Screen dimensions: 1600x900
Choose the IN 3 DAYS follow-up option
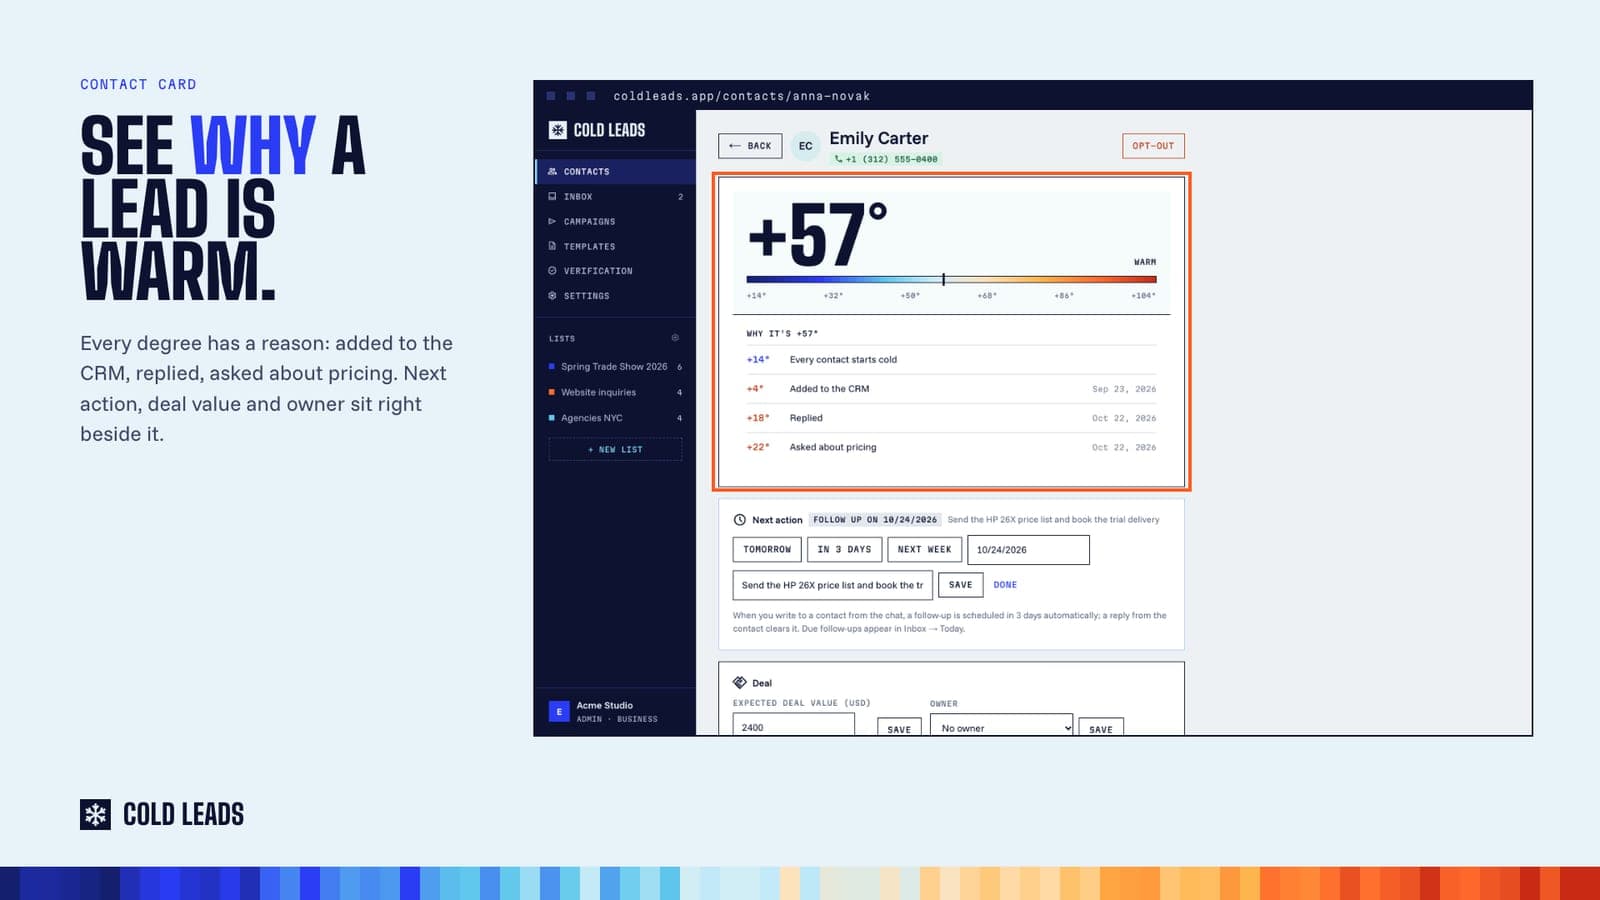pyautogui.click(x=844, y=549)
